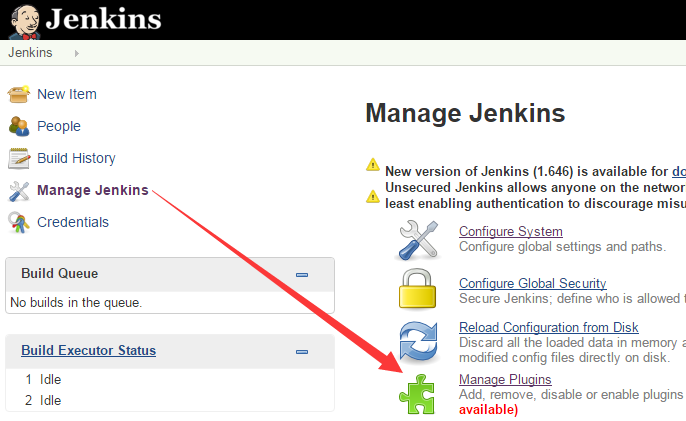Viewport: 686px width, 421px height.
Task: Open the People link
Action: coord(59,126)
